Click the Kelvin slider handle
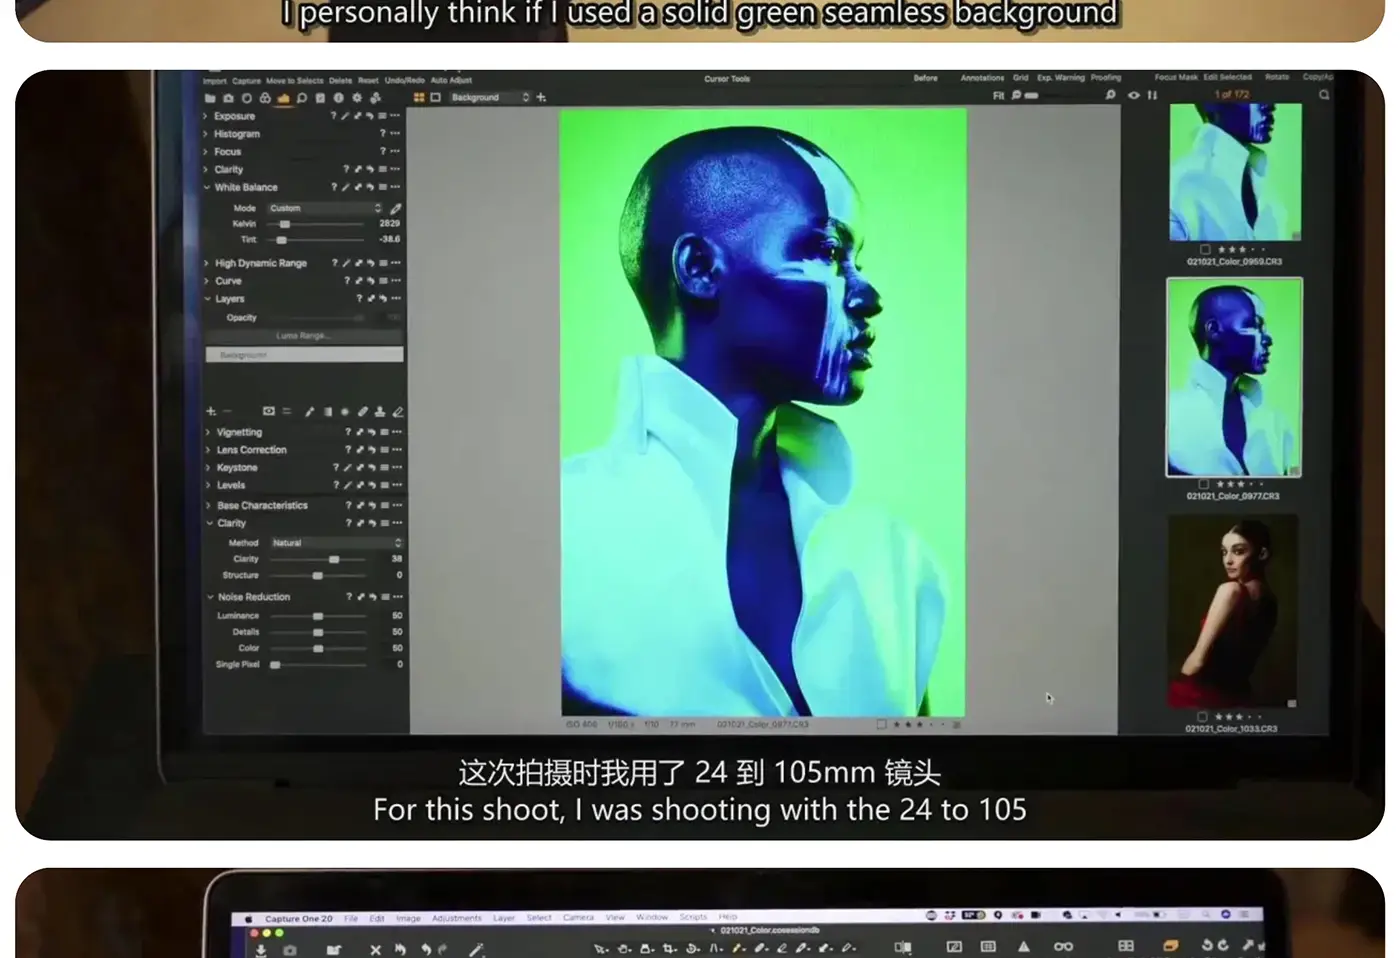Screen dimensions: 1400x958 tap(285, 224)
